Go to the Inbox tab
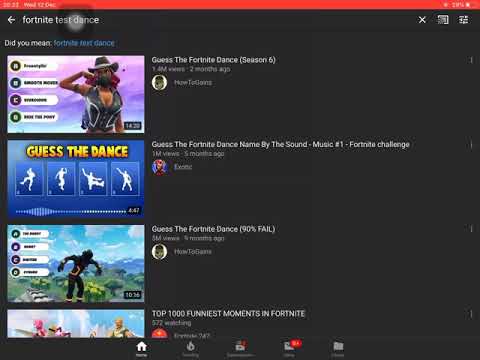 click(x=289, y=349)
